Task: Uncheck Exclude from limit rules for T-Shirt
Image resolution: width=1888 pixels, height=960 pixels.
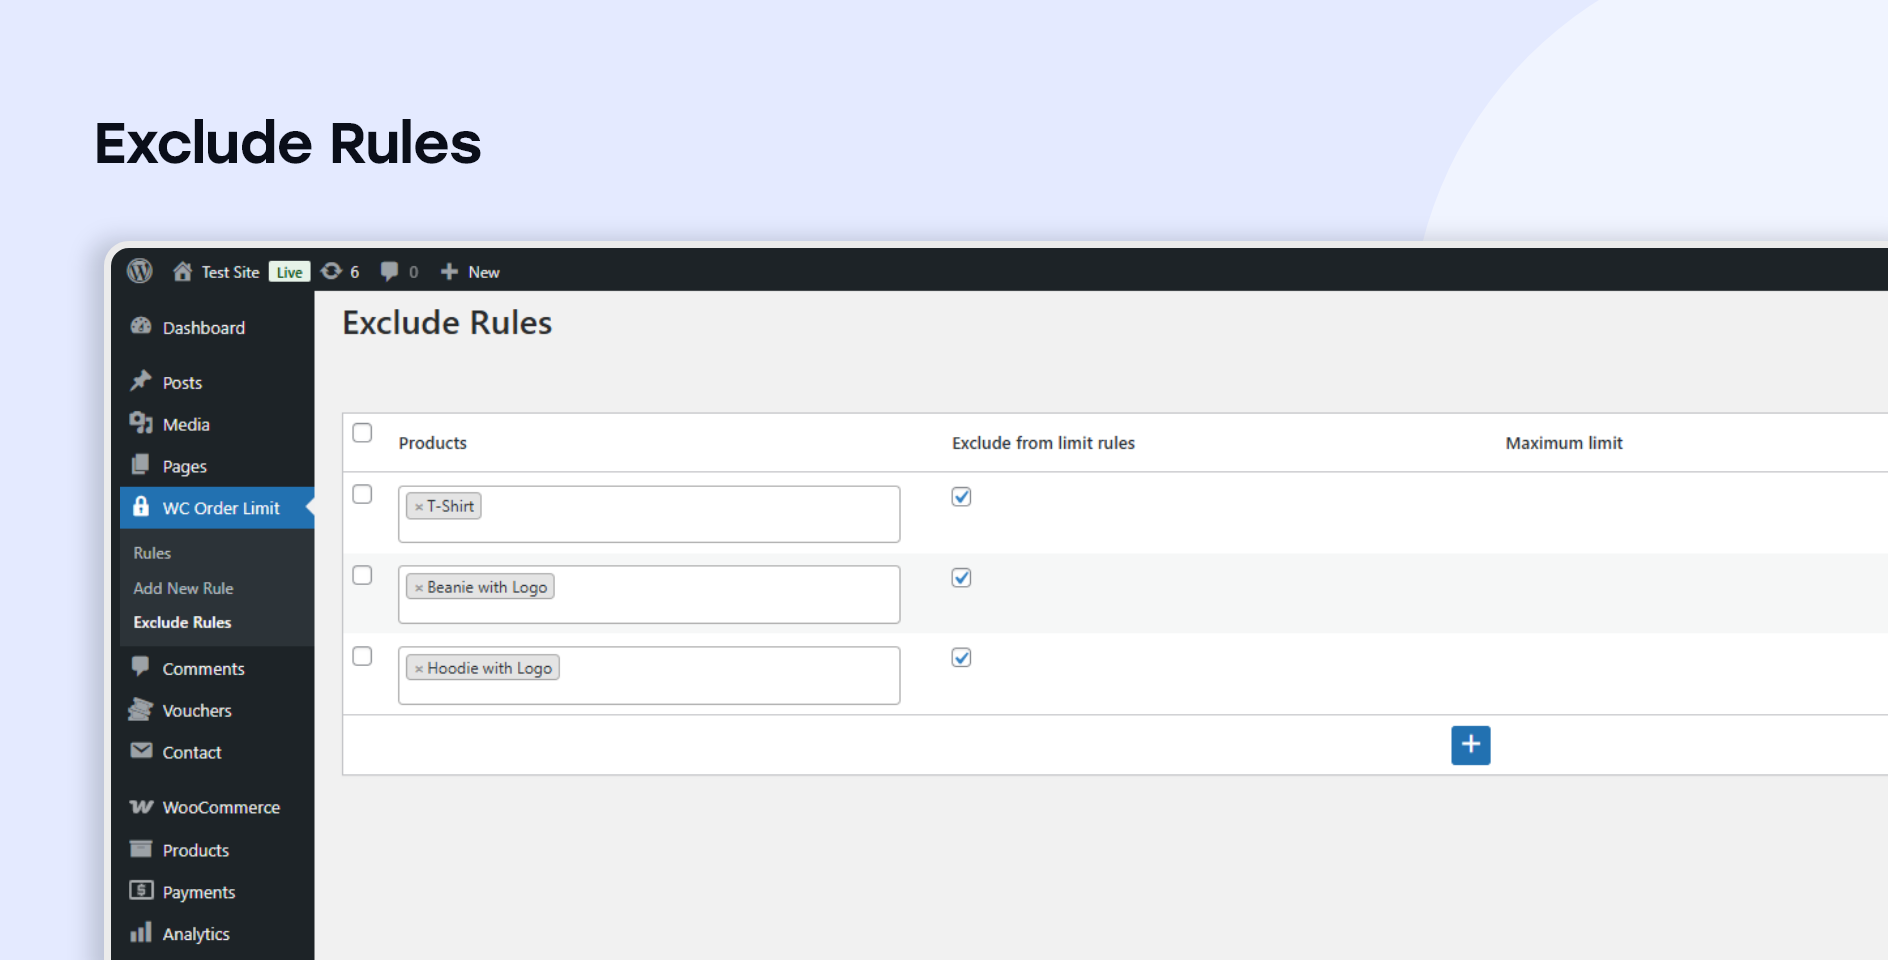Action: point(961,497)
